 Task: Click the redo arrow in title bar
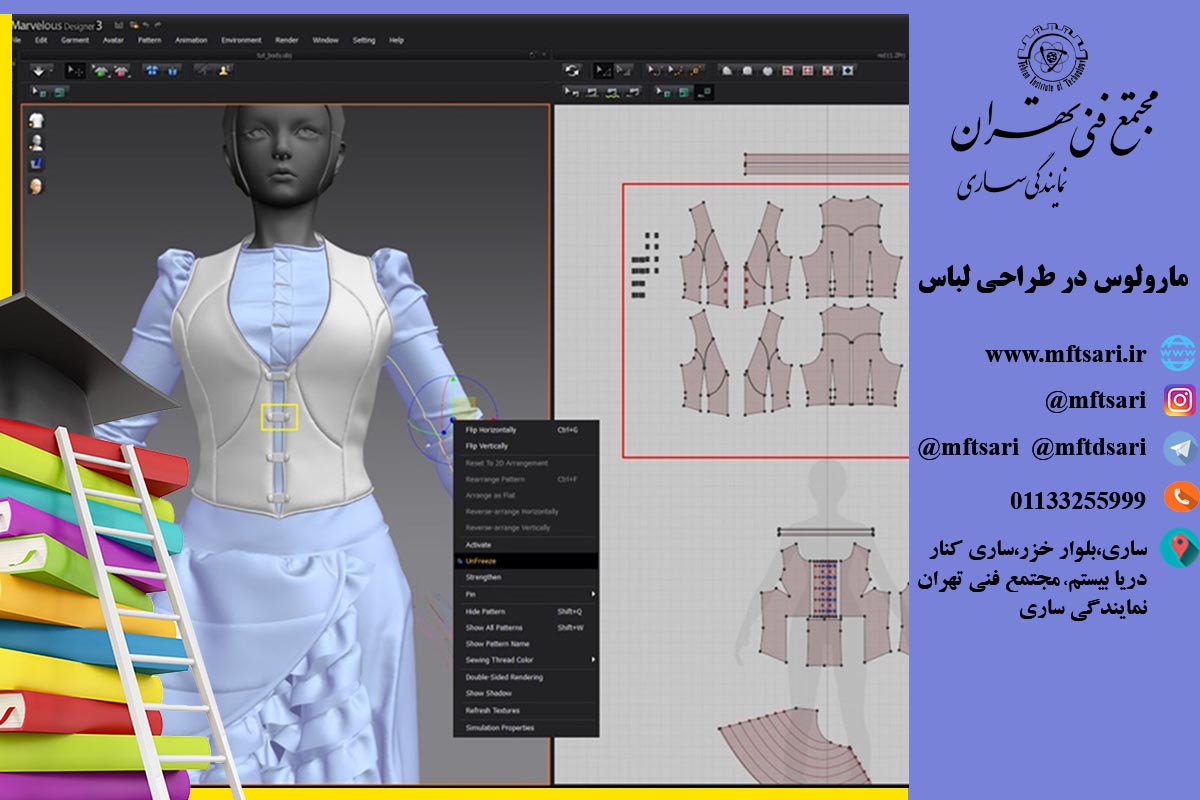click(x=158, y=25)
